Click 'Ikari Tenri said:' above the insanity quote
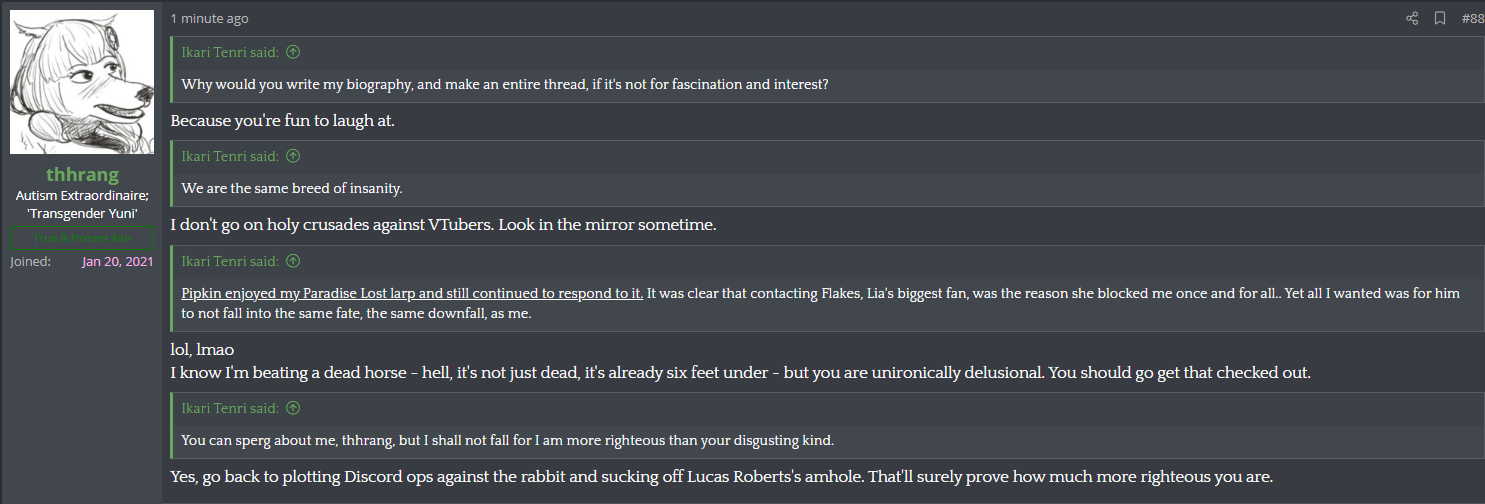1485x504 pixels. 230,156
